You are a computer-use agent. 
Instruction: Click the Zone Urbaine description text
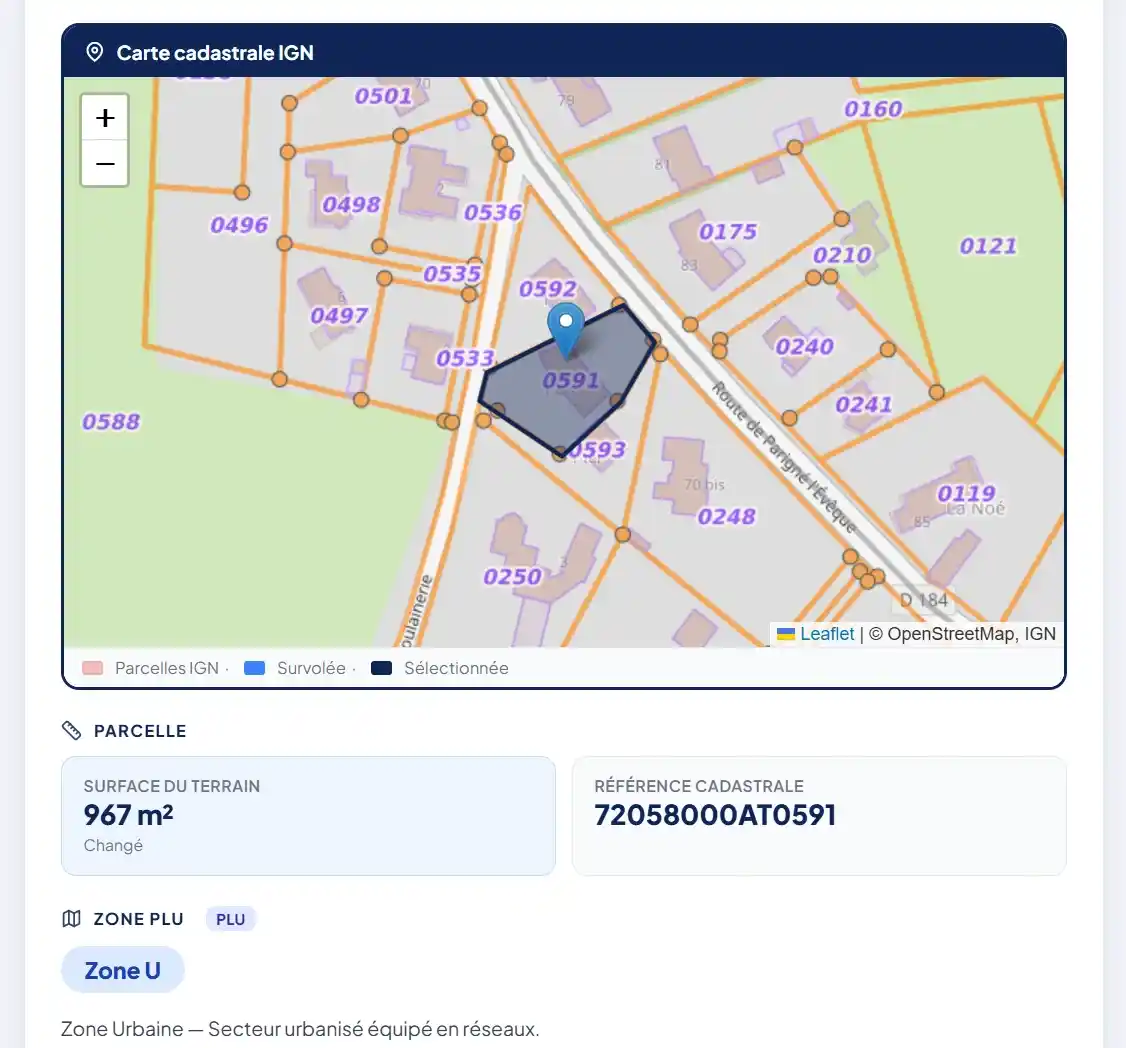click(300, 1029)
